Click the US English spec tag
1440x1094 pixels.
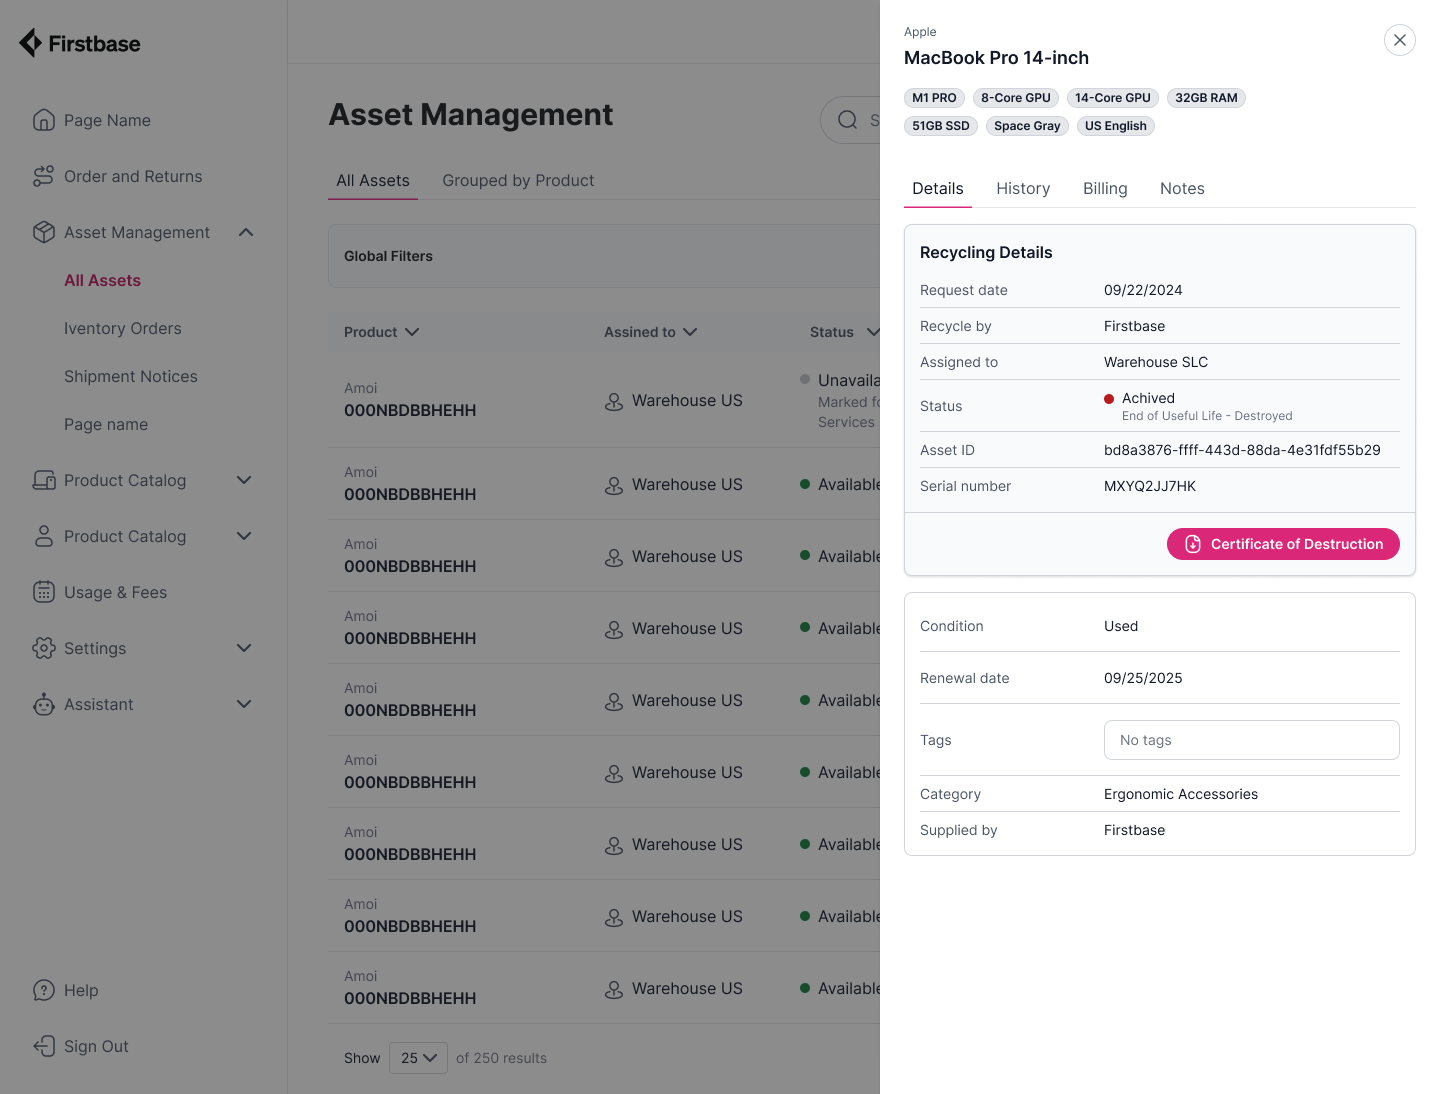click(x=1116, y=126)
